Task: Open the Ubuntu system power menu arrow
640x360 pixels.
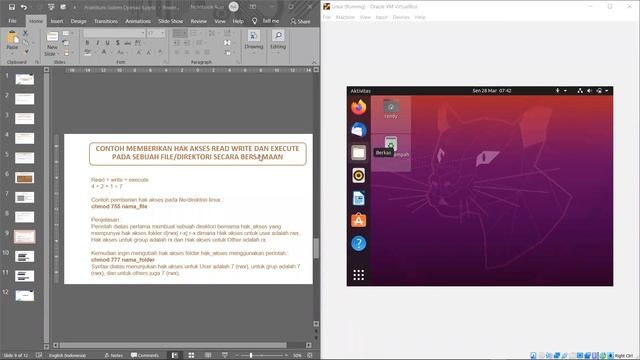Action: tap(607, 91)
